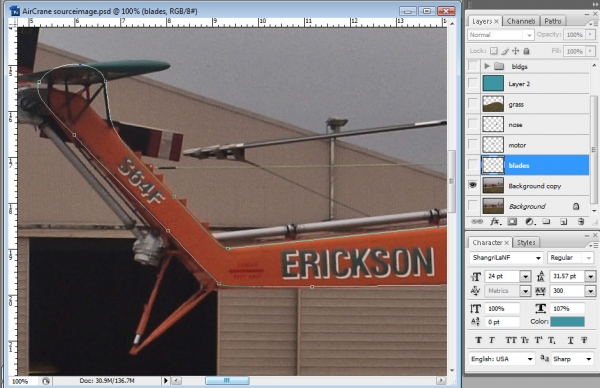
Task: Show the grass layer visibility
Action: pos(473,104)
